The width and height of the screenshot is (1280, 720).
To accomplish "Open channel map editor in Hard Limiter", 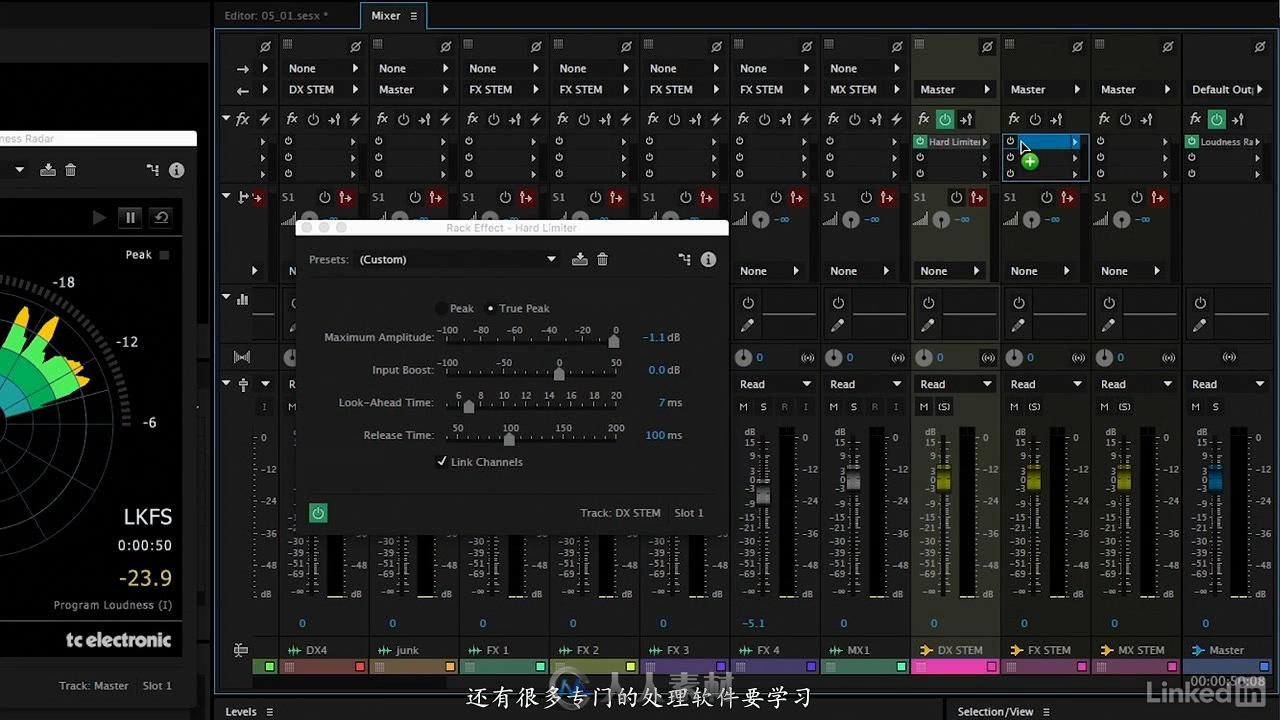I will pyautogui.click(x=684, y=260).
